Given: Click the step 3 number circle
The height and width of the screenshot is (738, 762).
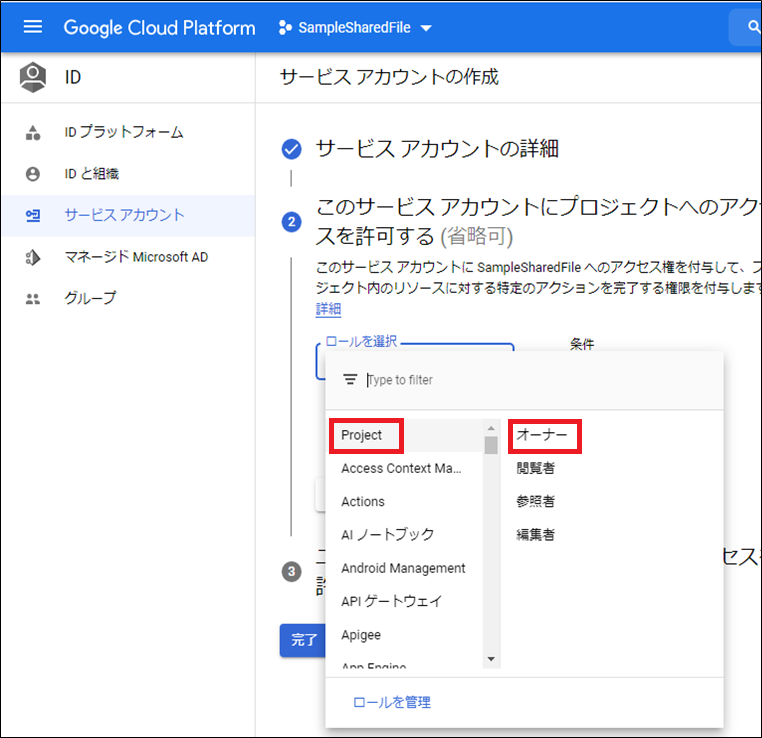Looking at the screenshot, I should (x=292, y=571).
